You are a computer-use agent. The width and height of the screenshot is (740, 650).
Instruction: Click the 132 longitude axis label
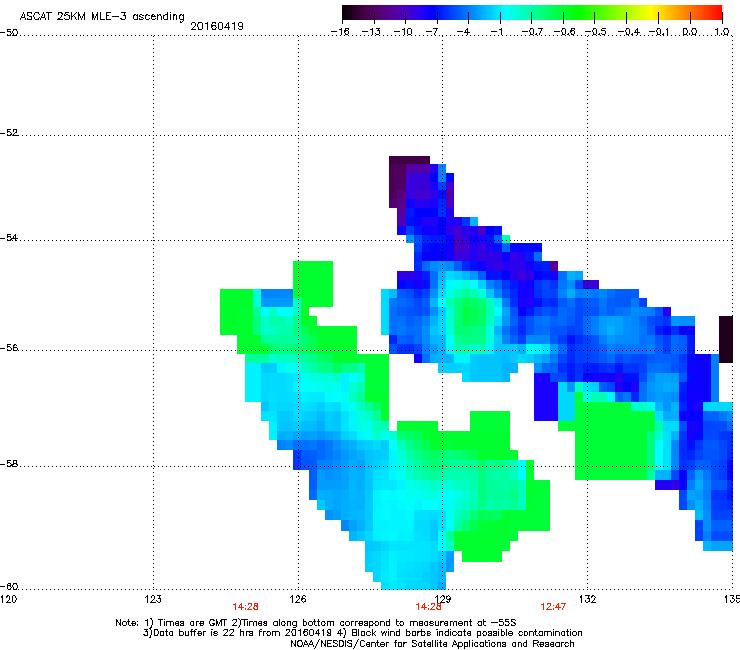[x=587, y=599]
